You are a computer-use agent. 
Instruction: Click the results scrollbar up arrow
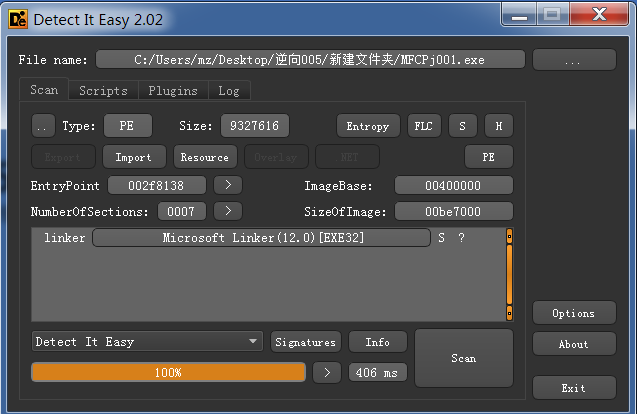pyautogui.click(x=509, y=236)
